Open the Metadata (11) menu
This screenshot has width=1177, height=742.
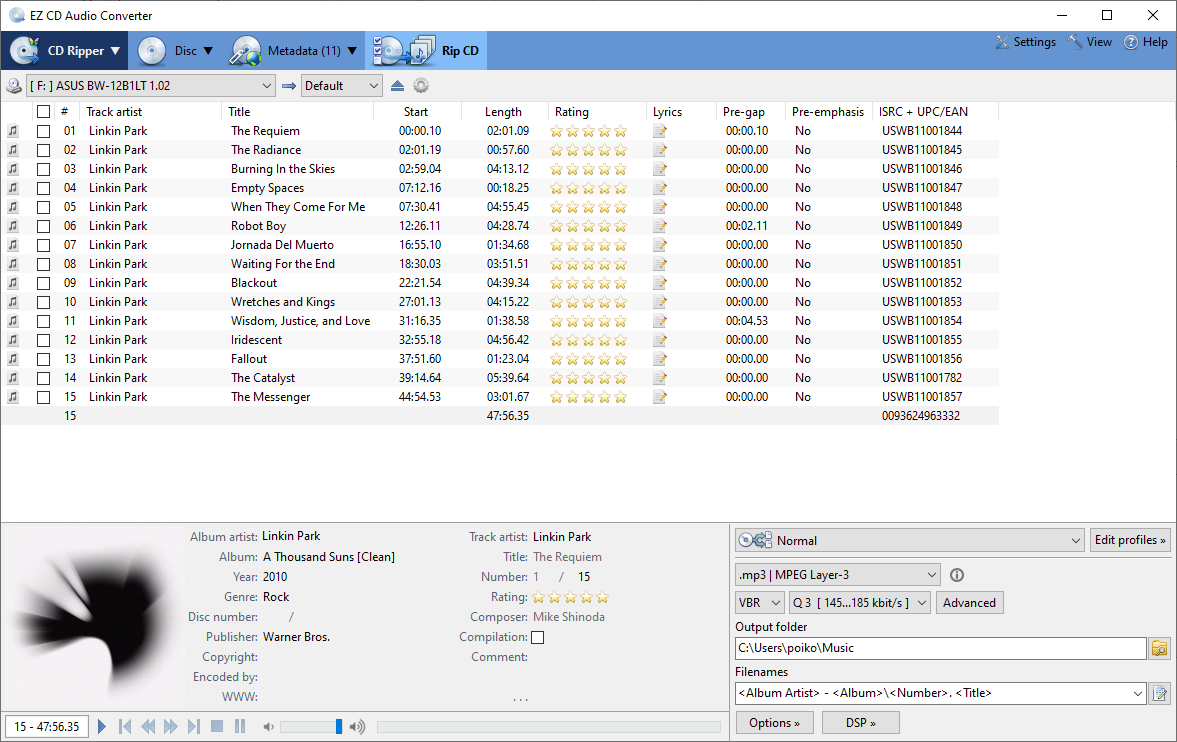(292, 51)
